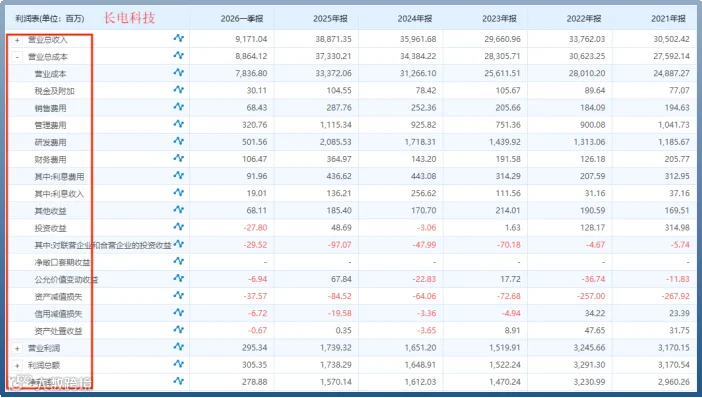Viewport: 702px width, 398px height.
Task: Click trend icon for 净敞口套期收益 row
Action: pos(179,261)
